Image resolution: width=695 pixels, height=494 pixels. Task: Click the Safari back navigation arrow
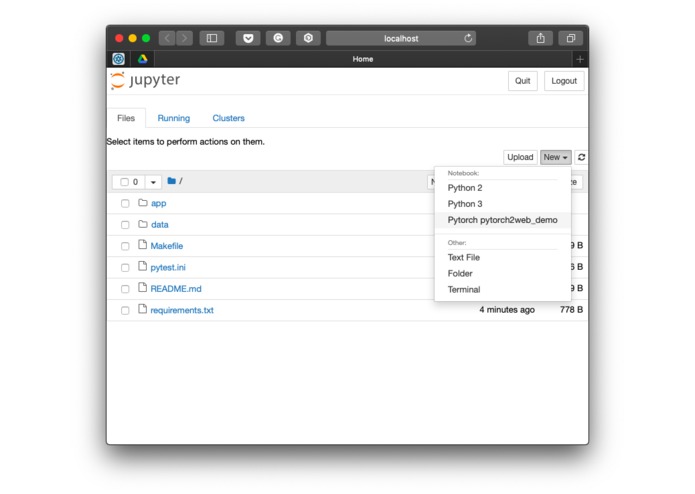coord(167,39)
